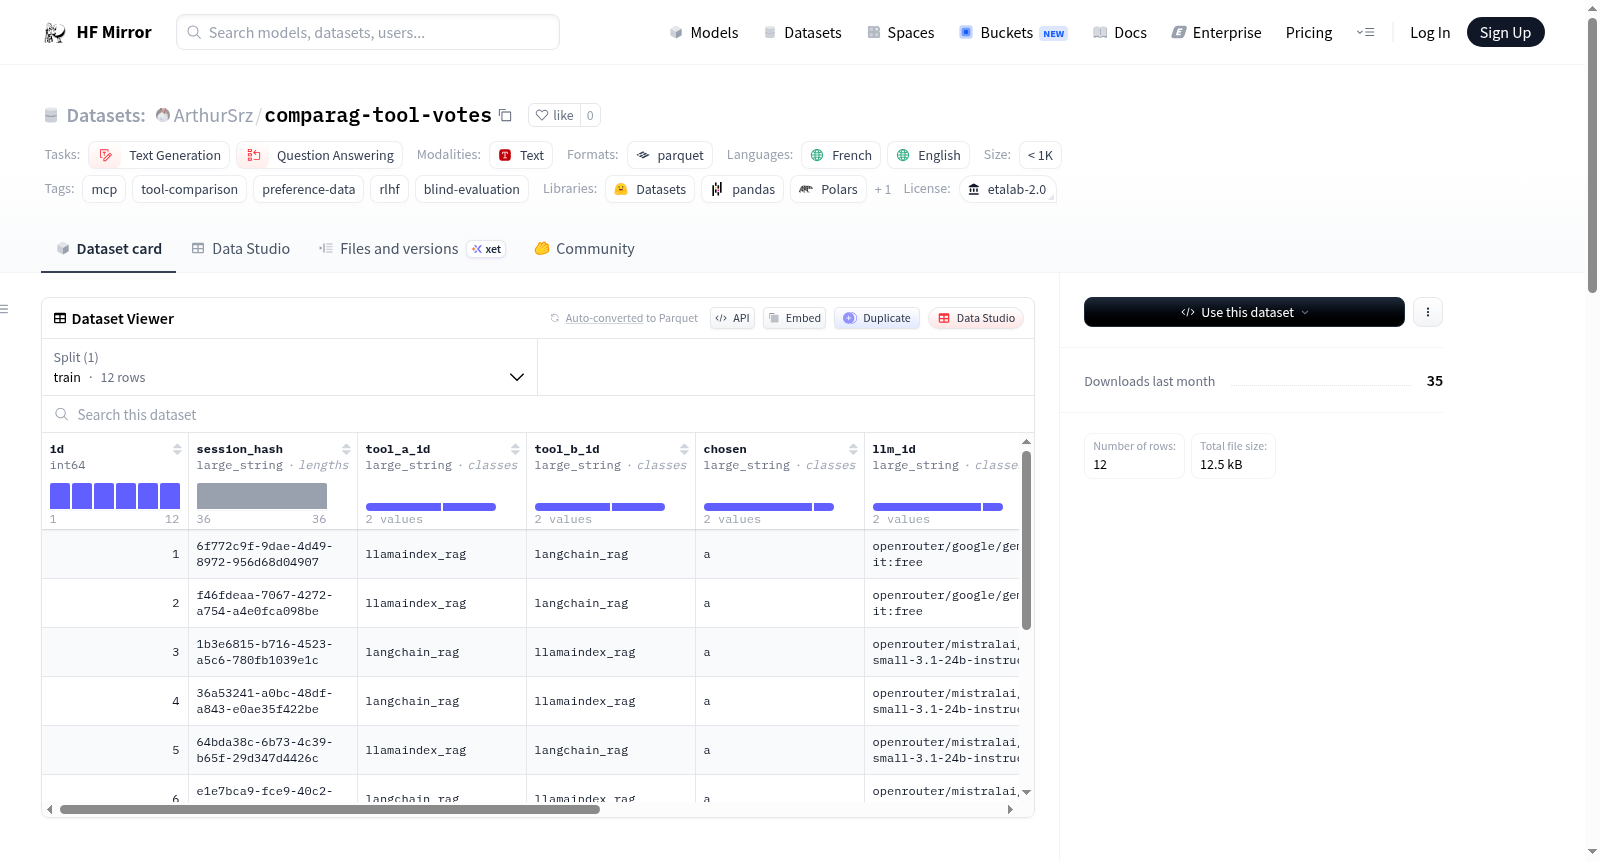This screenshot has width=1600, height=861.
Task: Open the ArthurSrz profile link
Action: click(213, 115)
